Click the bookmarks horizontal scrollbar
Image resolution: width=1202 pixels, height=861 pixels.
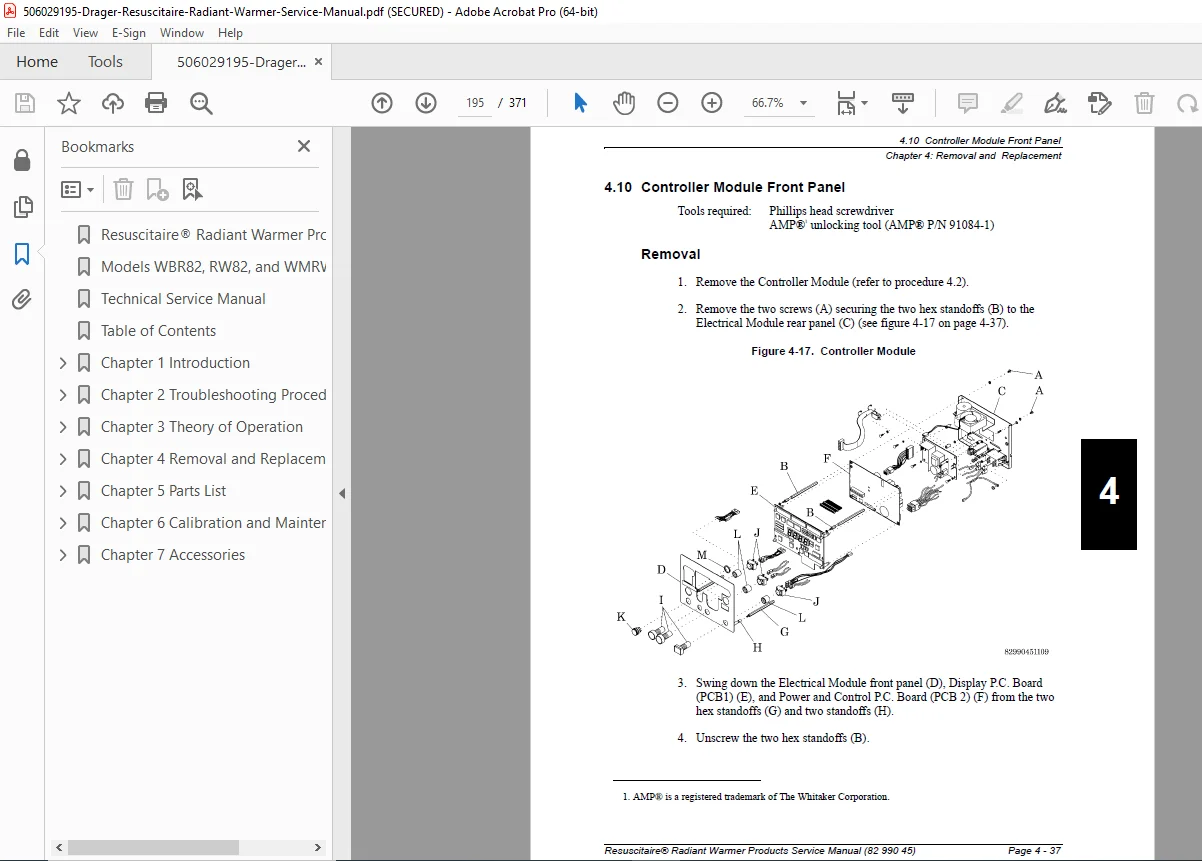point(154,848)
